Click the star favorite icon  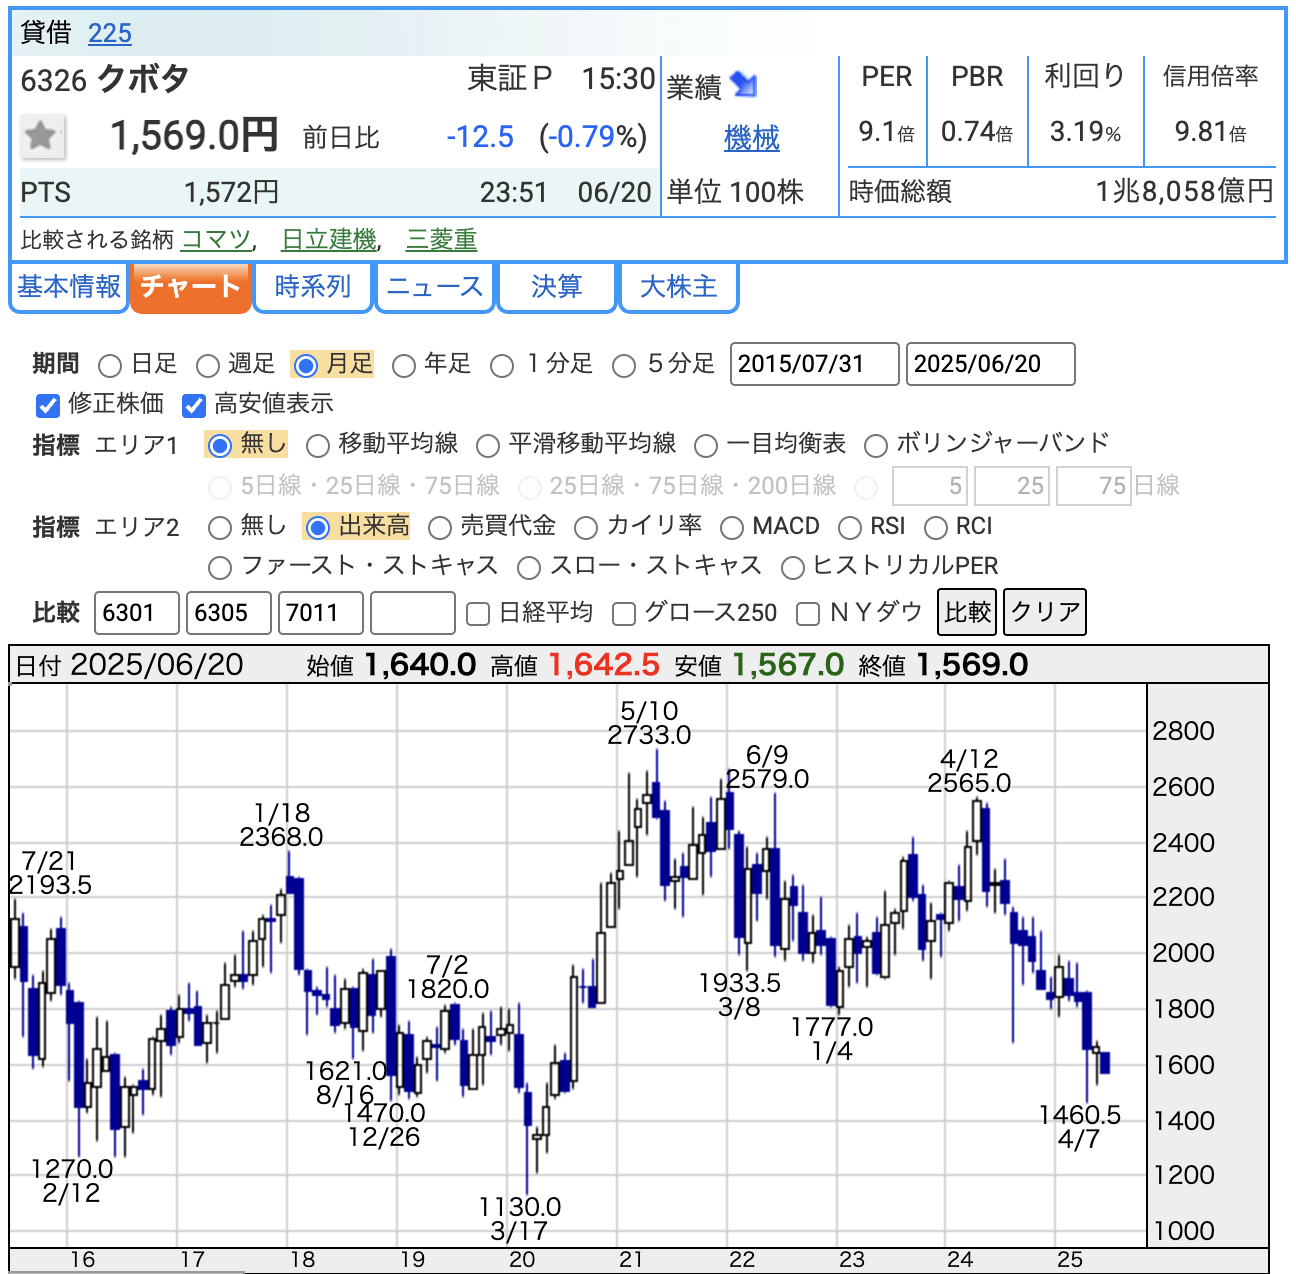(x=42, y=136)
